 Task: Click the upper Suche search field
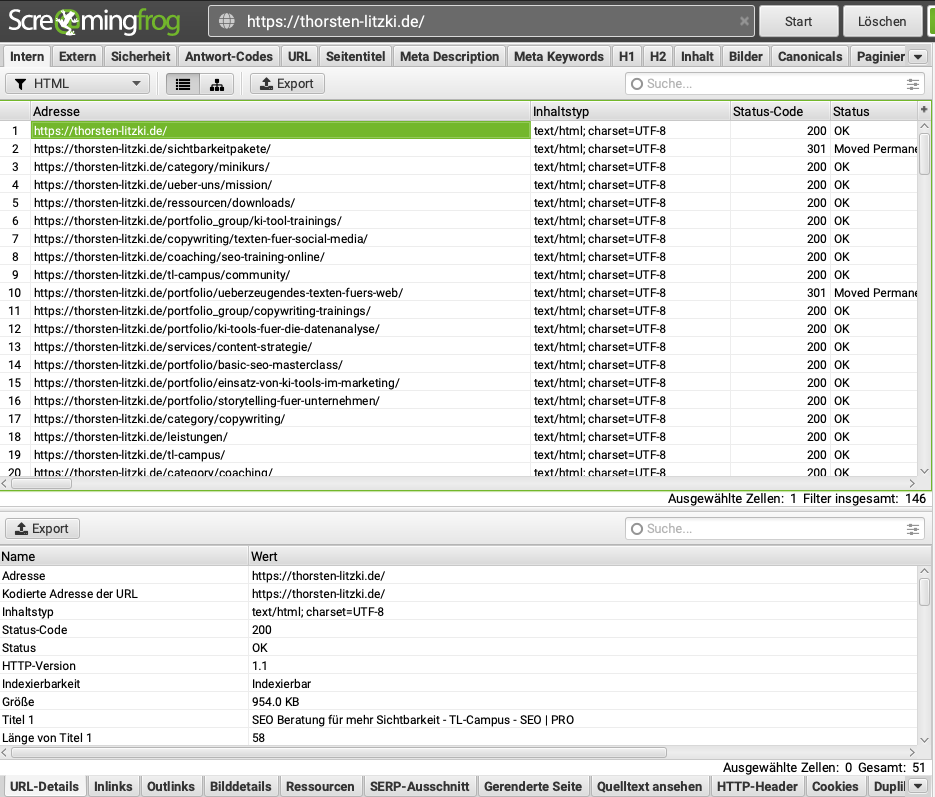coord(774,84)
